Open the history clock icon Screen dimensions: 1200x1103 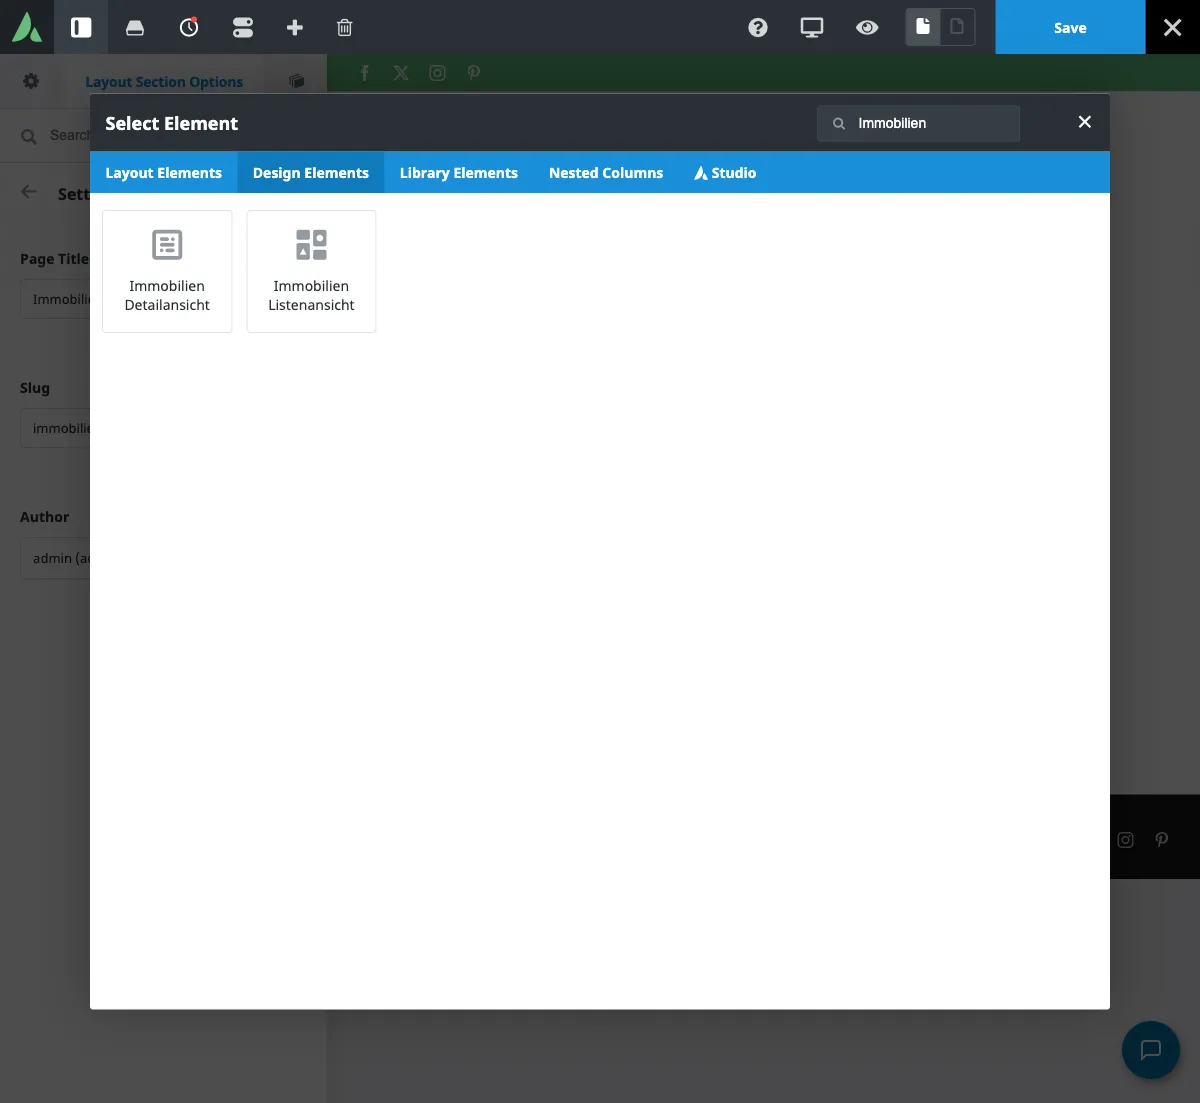[x=189, y=27]
